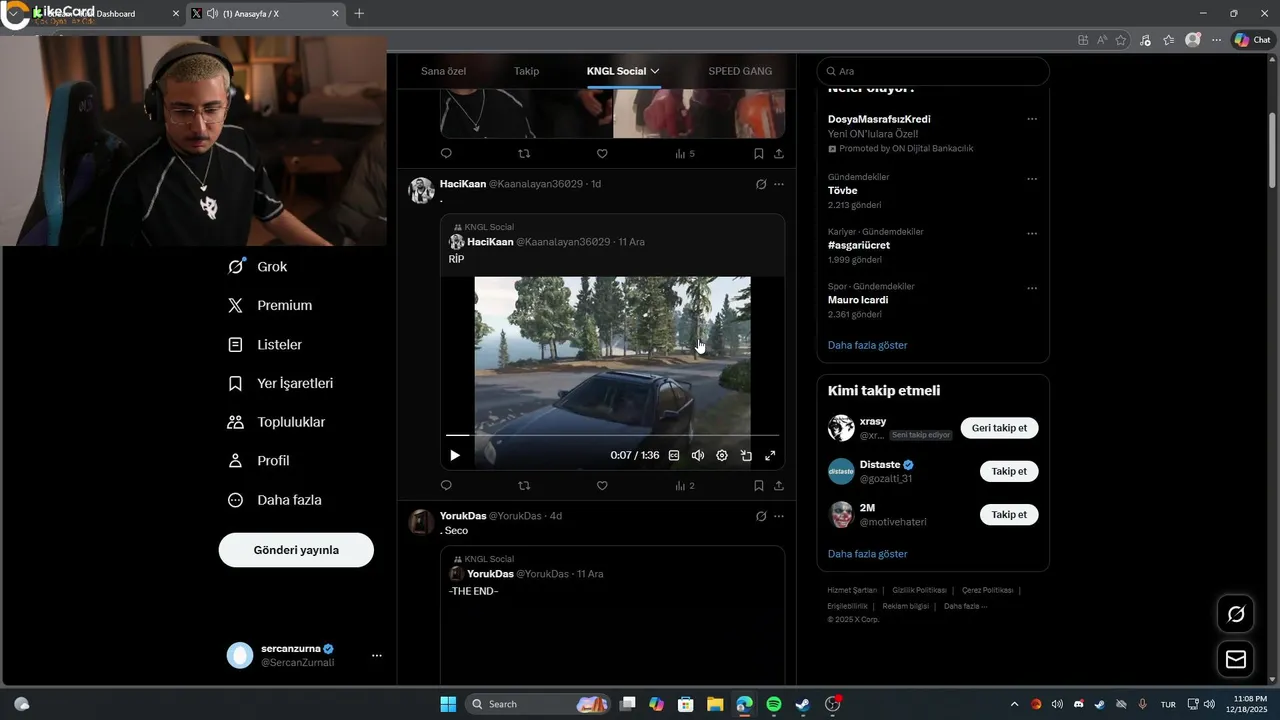Open Hizmet Şartları footer link
Image resolution: width=1280 pixels, height=720 pixels.
(852, 590)
